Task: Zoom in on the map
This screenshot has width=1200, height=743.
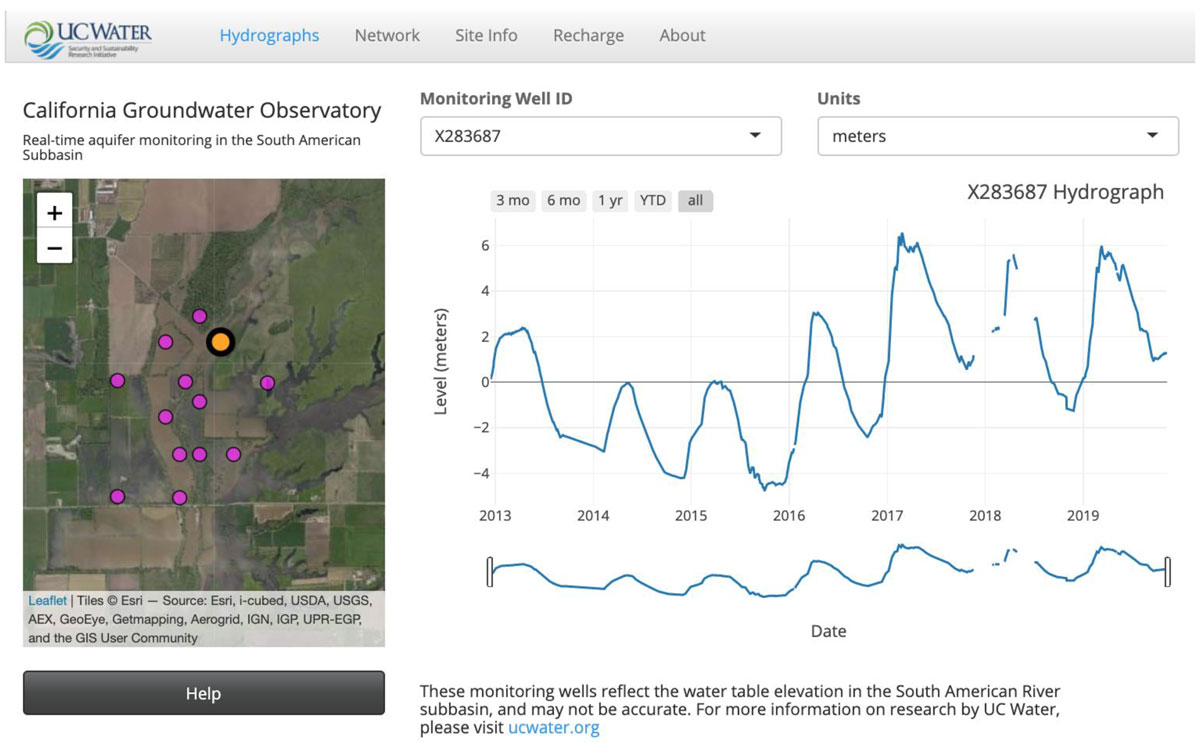Action: (54, 212)
